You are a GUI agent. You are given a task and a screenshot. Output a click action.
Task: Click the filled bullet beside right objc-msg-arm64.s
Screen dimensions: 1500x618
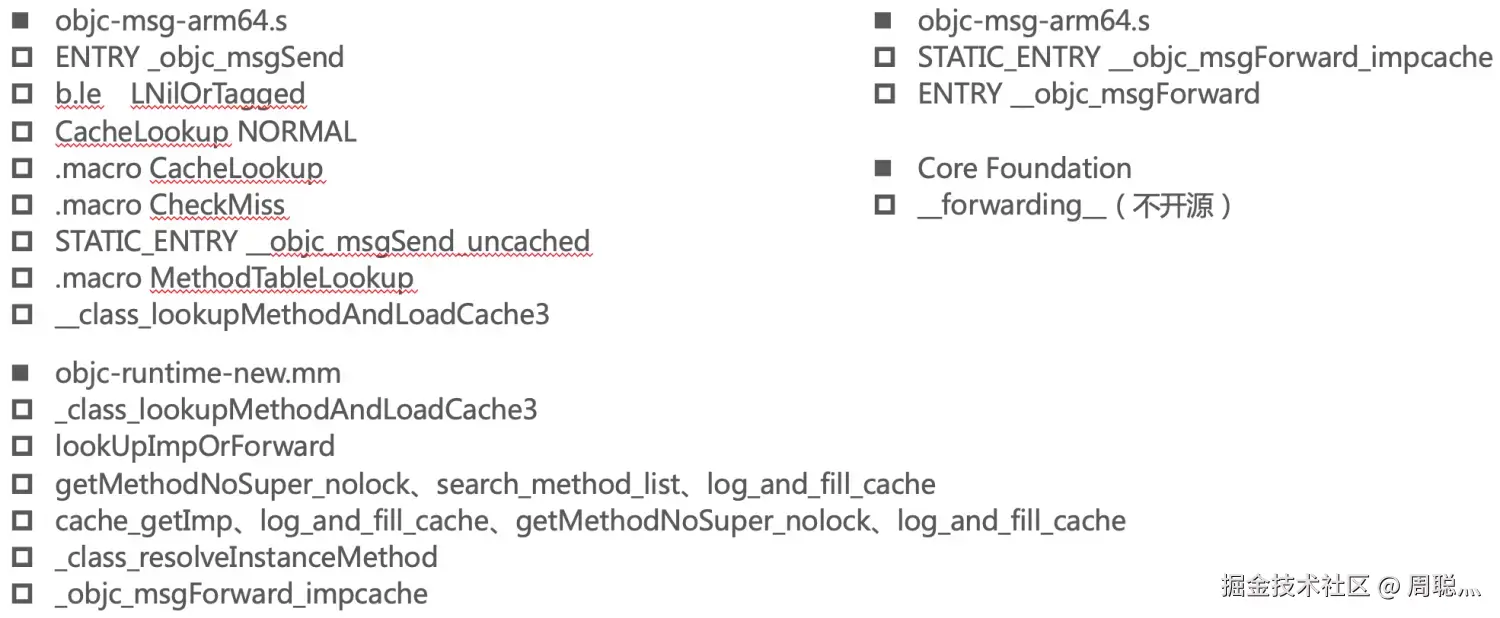click(883, 20)
